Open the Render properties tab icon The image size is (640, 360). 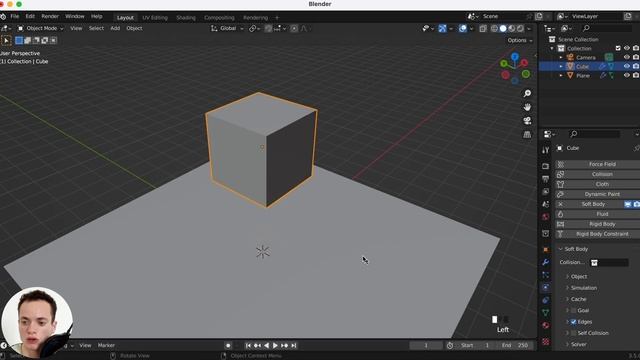click(545, 166)
